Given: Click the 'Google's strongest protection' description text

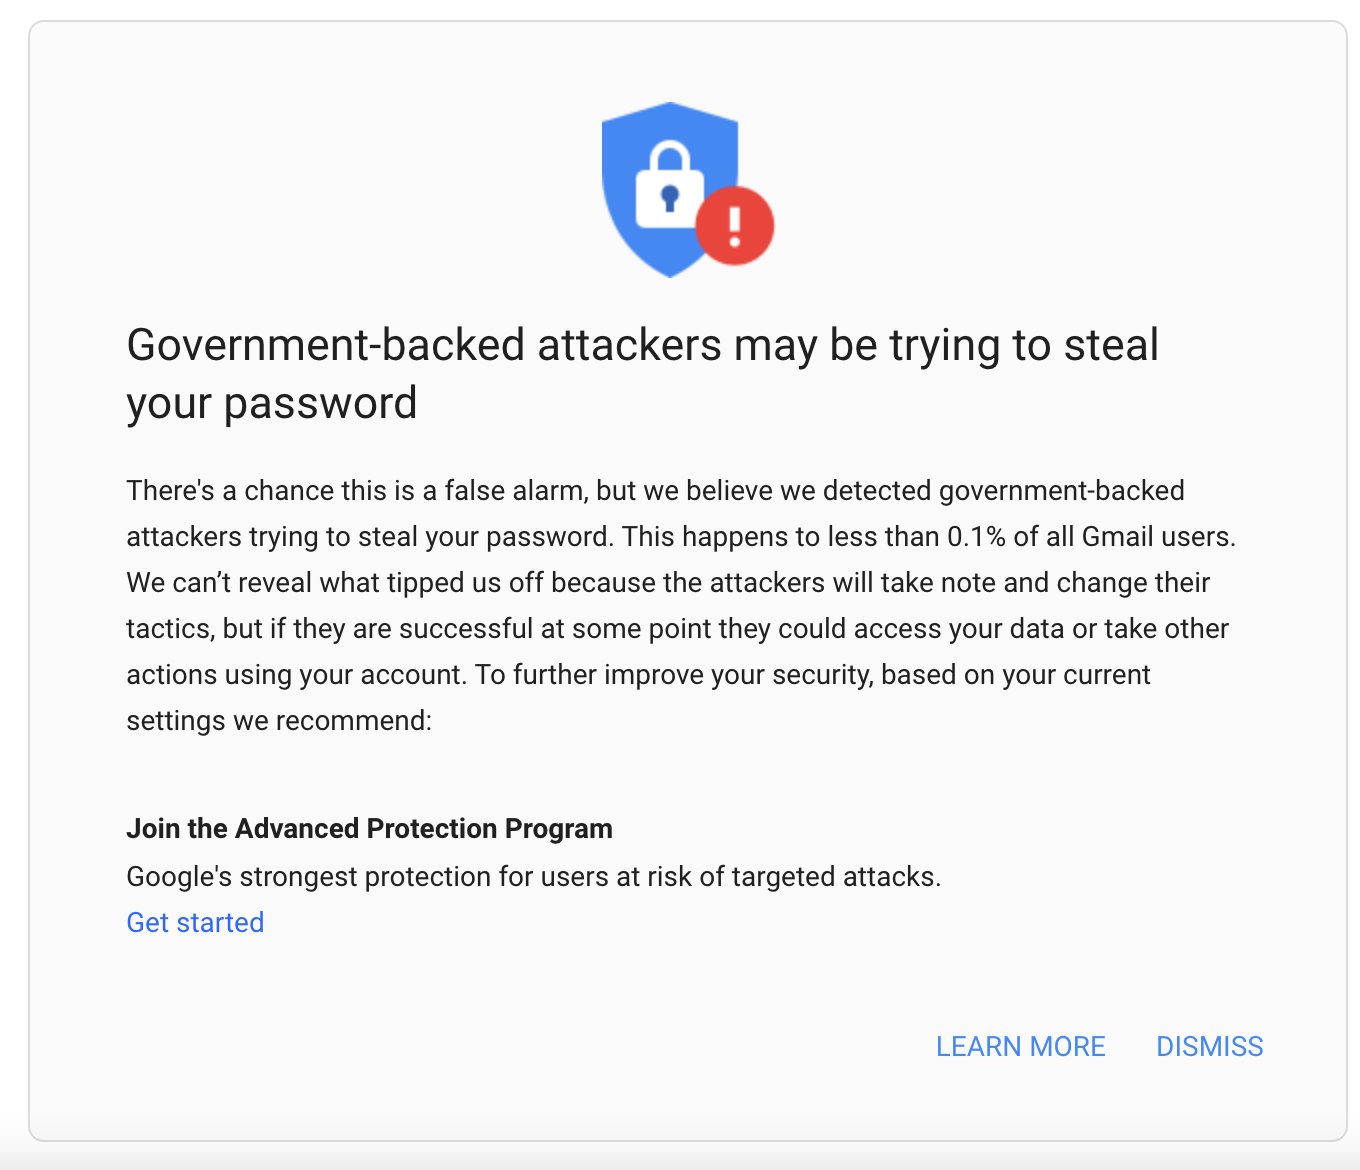Looking at the screenshot, I should [x=533, y=876].
